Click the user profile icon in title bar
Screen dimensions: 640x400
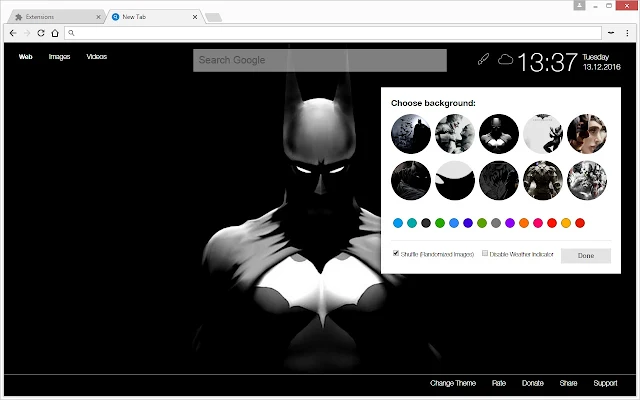point(579,5)
